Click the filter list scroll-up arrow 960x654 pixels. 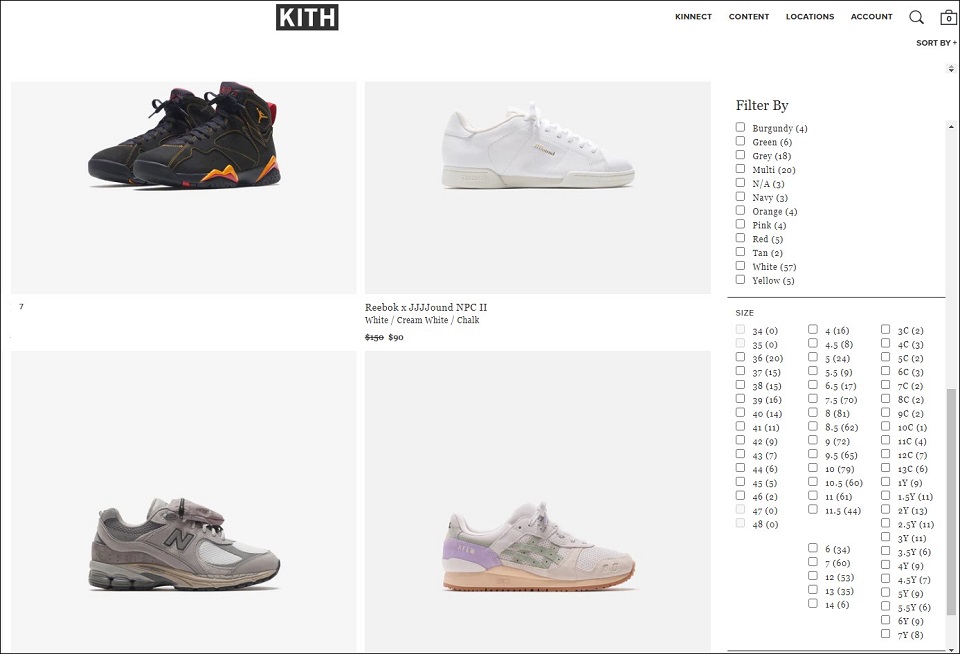tap(951, 127)
